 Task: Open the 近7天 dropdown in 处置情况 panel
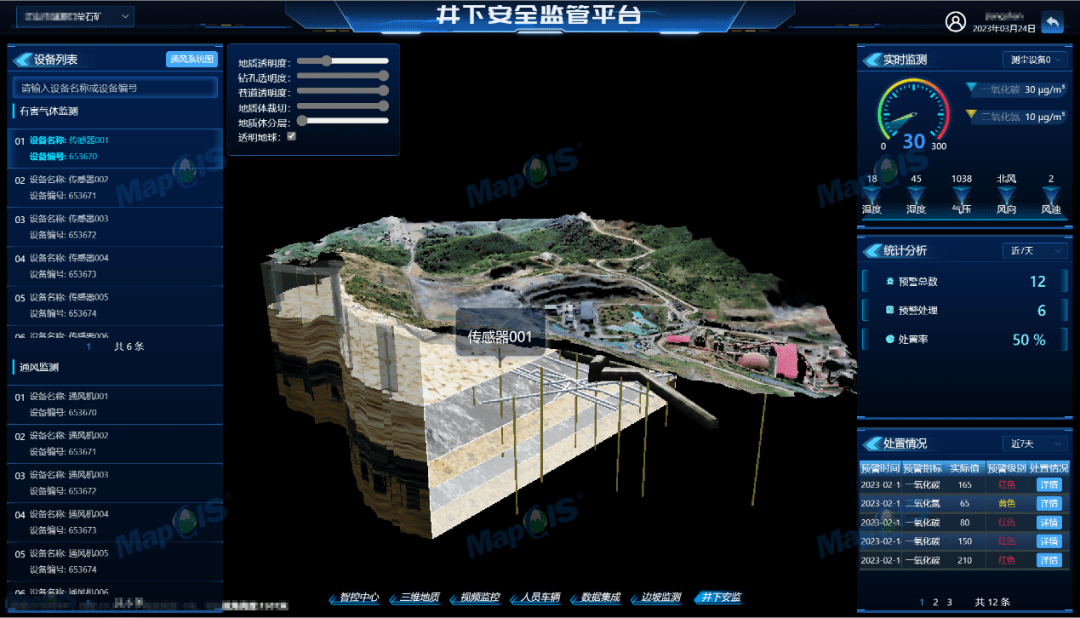pyautogui.click(x=1034, y=444)
